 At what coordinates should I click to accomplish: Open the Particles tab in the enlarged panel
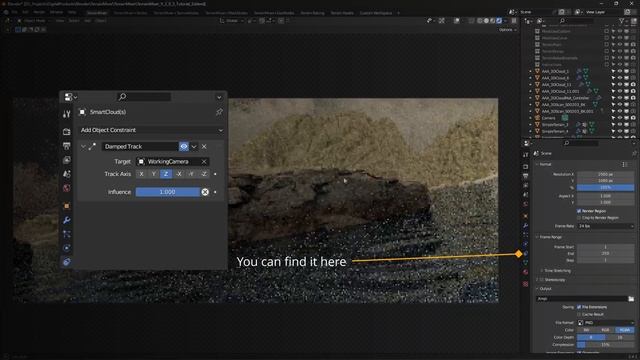(x=67, y=234)
